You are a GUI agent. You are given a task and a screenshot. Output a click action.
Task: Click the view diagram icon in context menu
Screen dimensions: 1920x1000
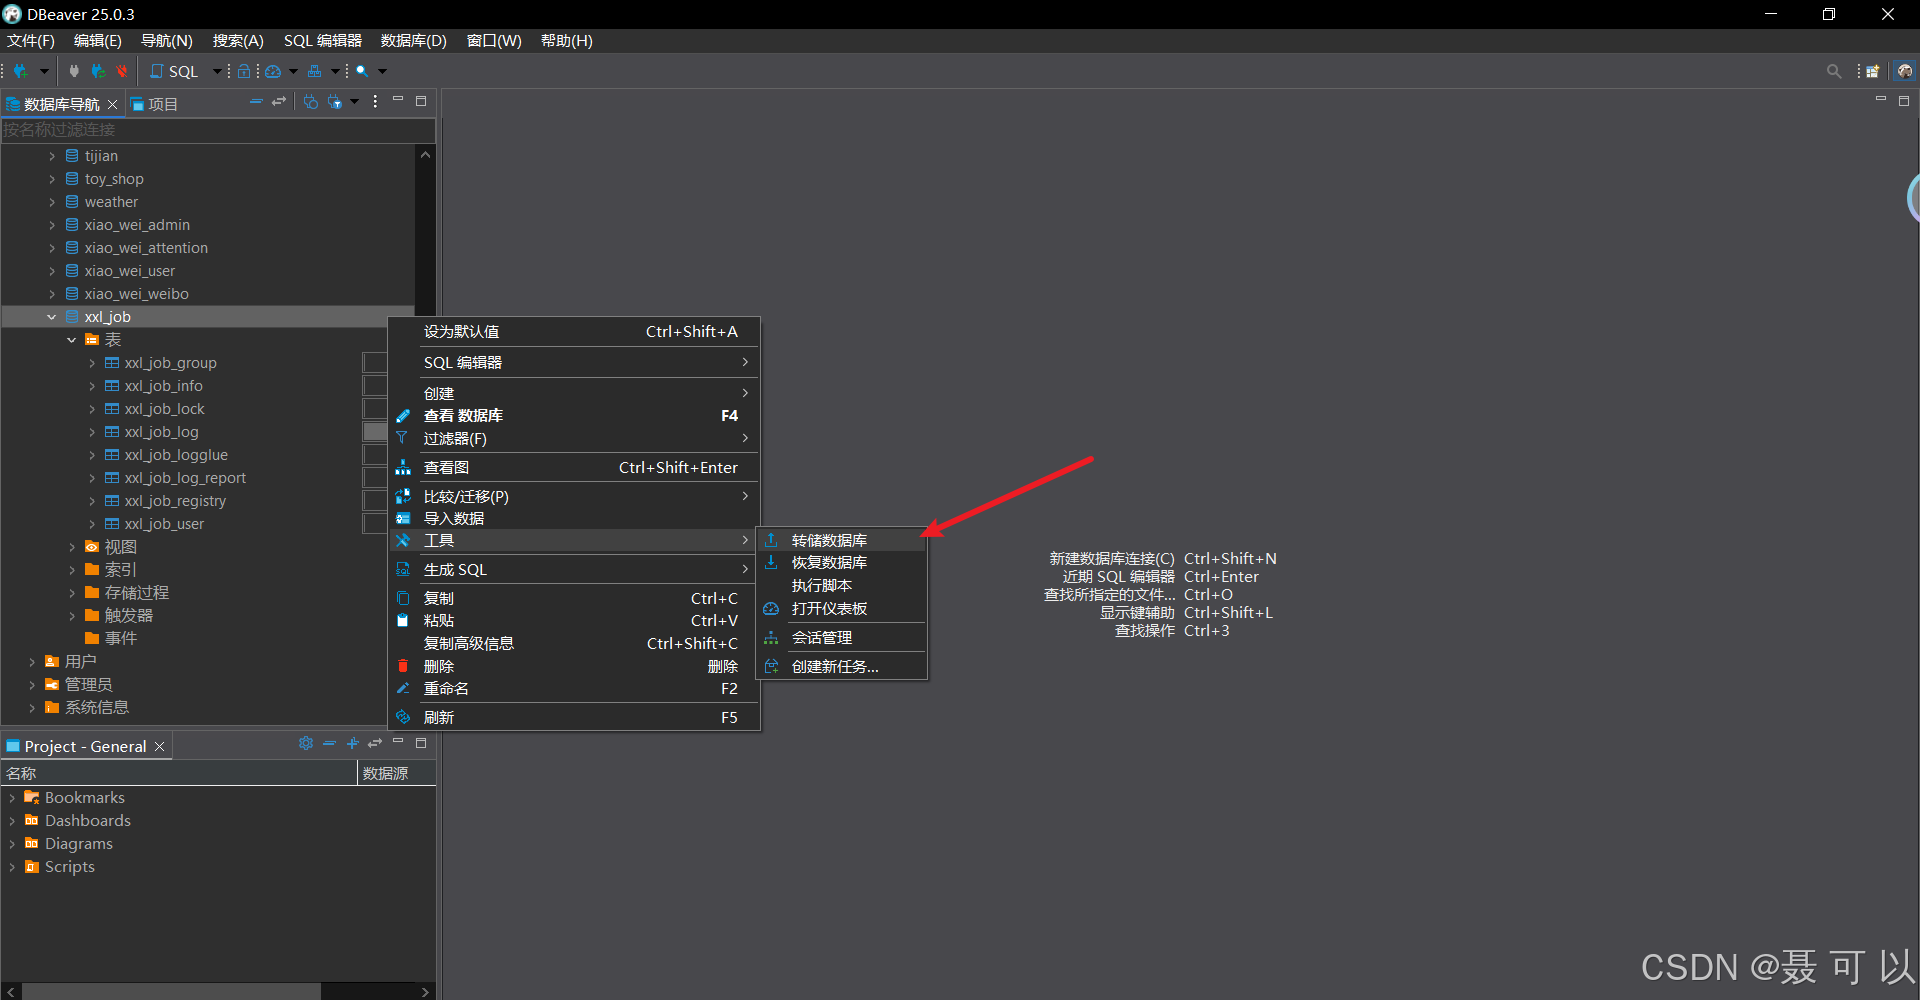403,467
